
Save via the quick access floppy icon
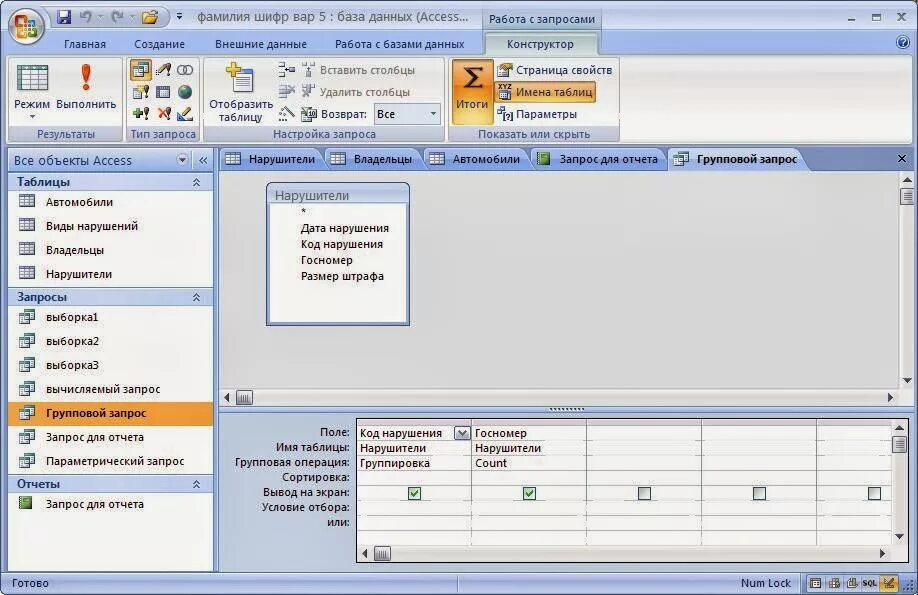coord(63,17)
